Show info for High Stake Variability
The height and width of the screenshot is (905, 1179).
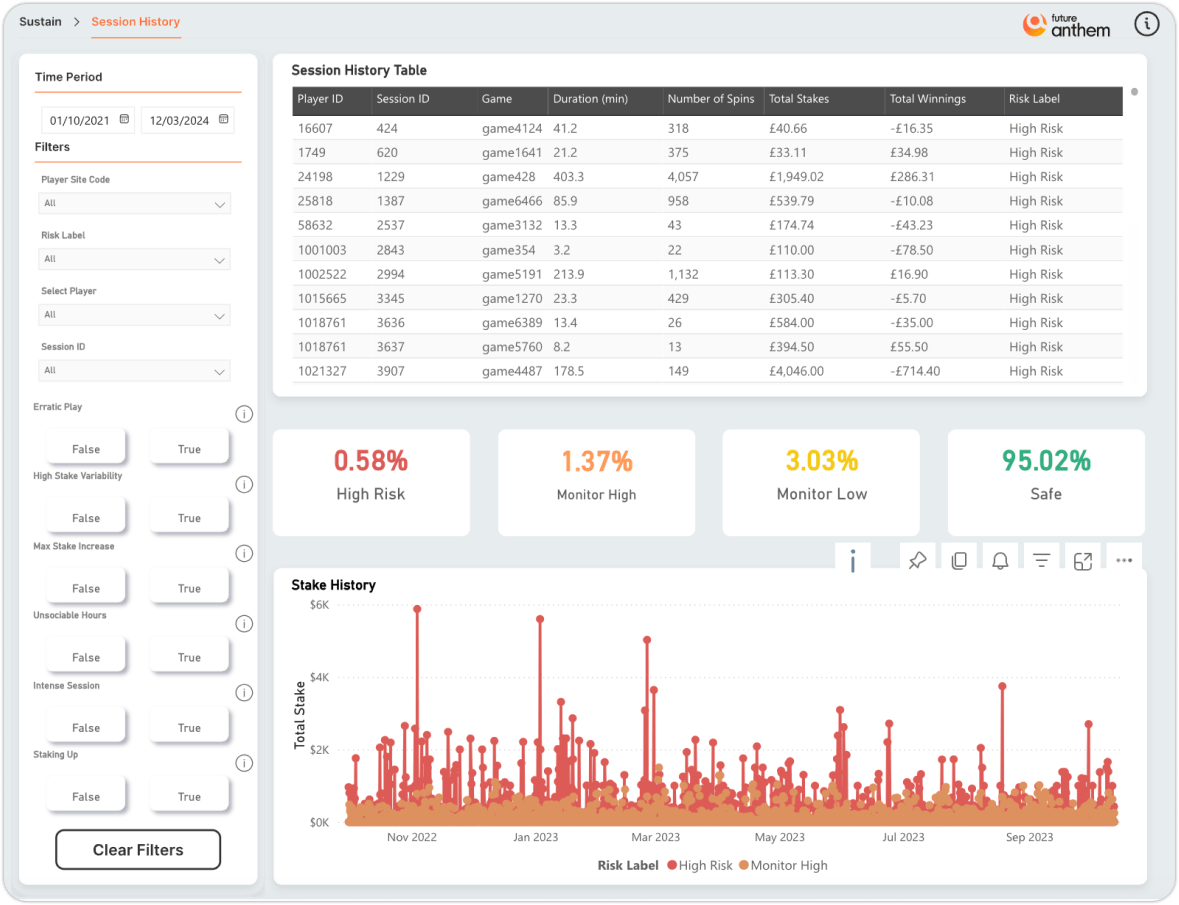[244, 484]
